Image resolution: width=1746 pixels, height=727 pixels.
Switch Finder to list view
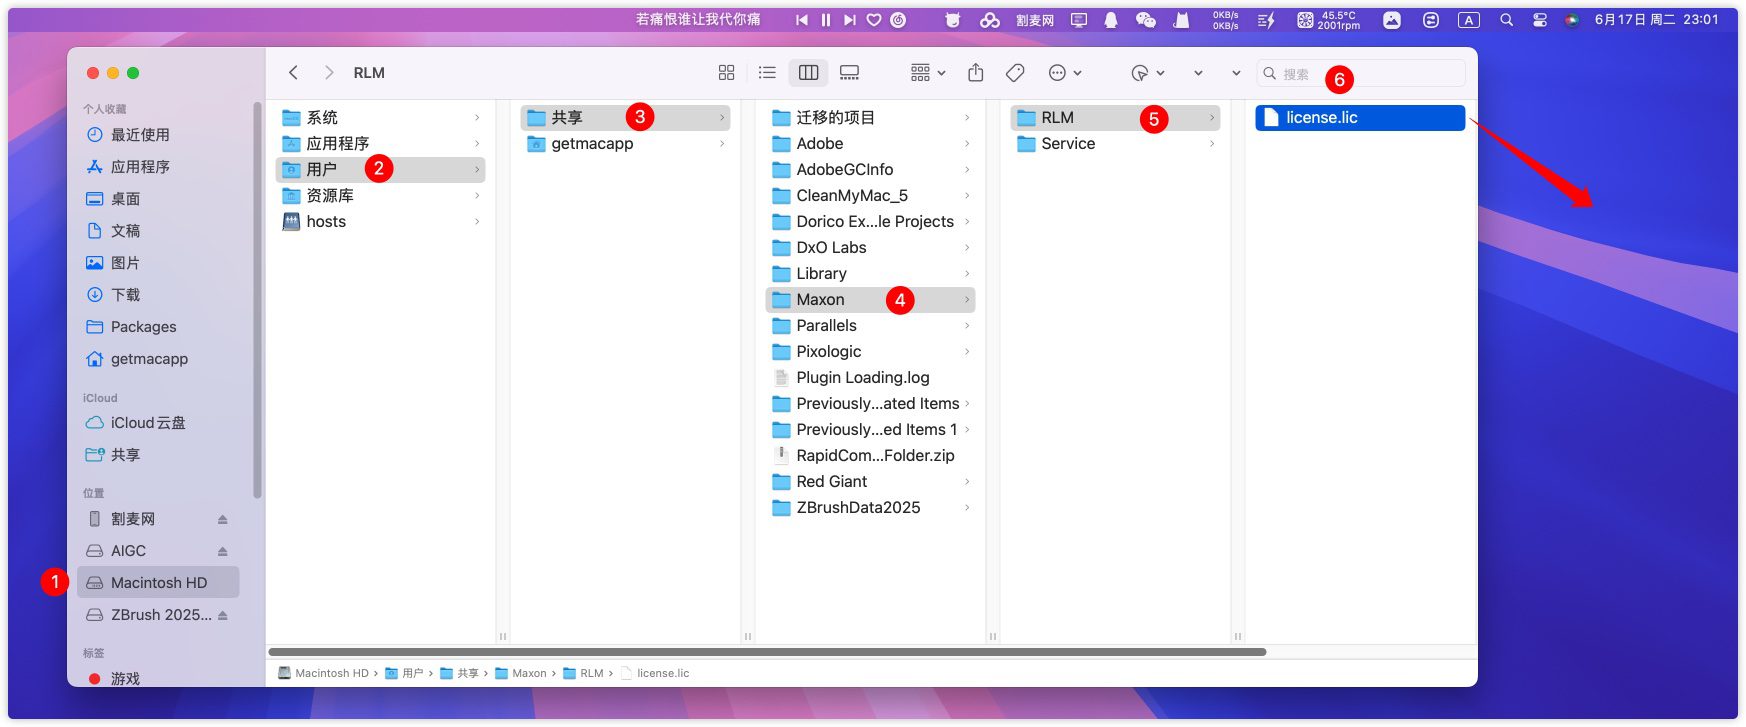point(767,73)
